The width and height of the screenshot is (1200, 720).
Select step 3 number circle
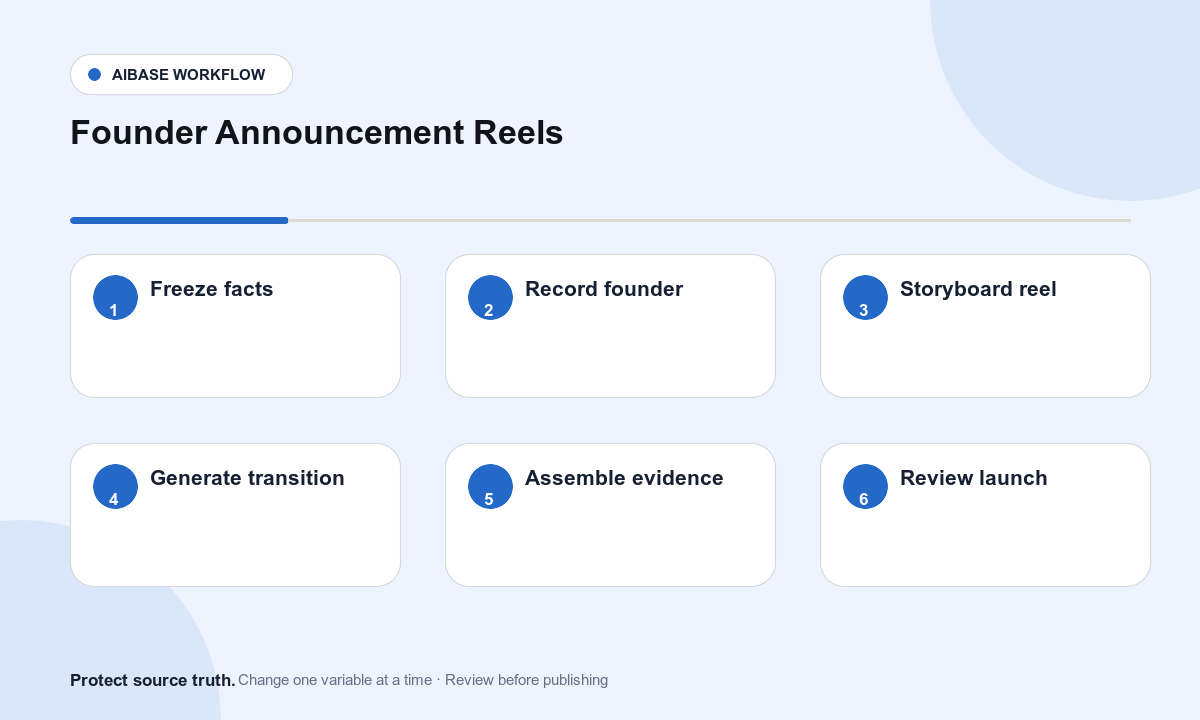(865, 297)
